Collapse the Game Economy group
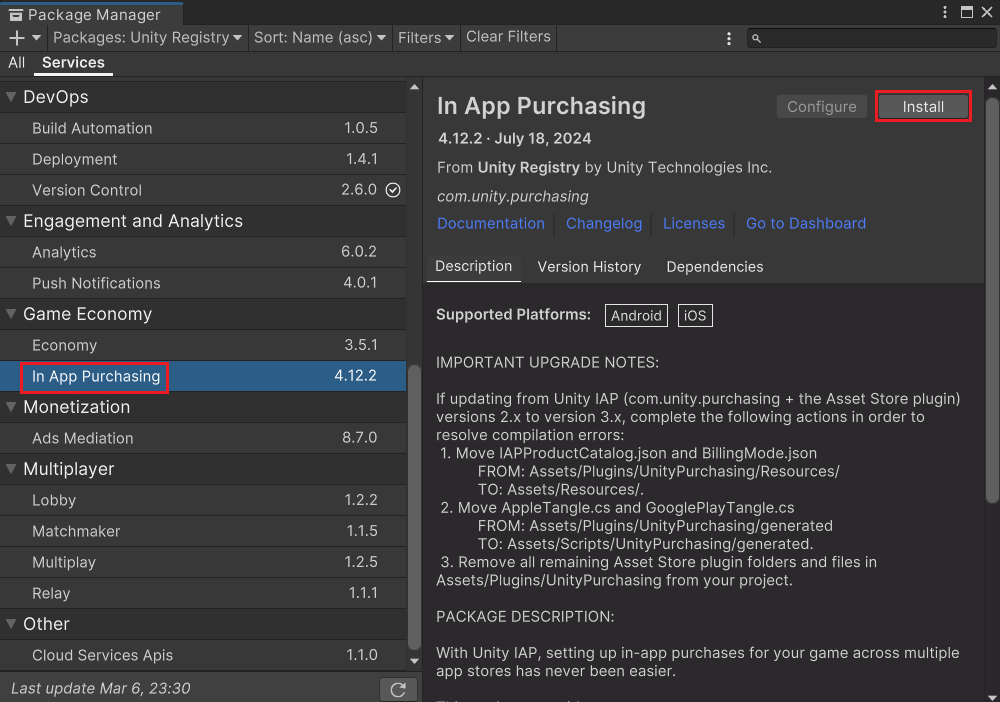The image size is (1000, 702). [11, 314]
